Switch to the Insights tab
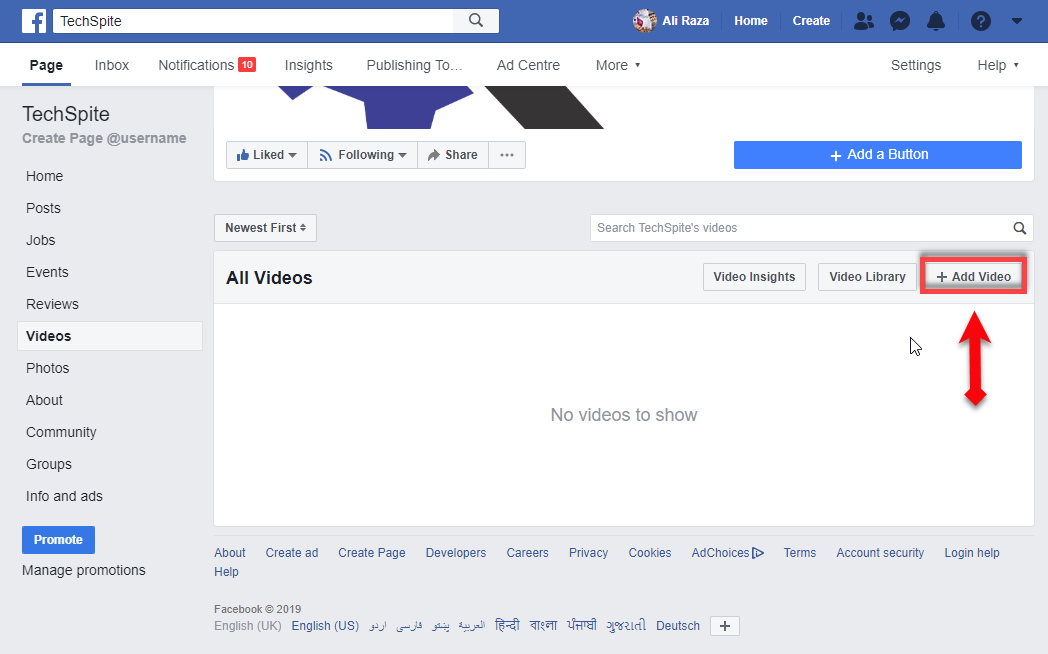This screenshot has height=654, width=1048. click(308, 65)
